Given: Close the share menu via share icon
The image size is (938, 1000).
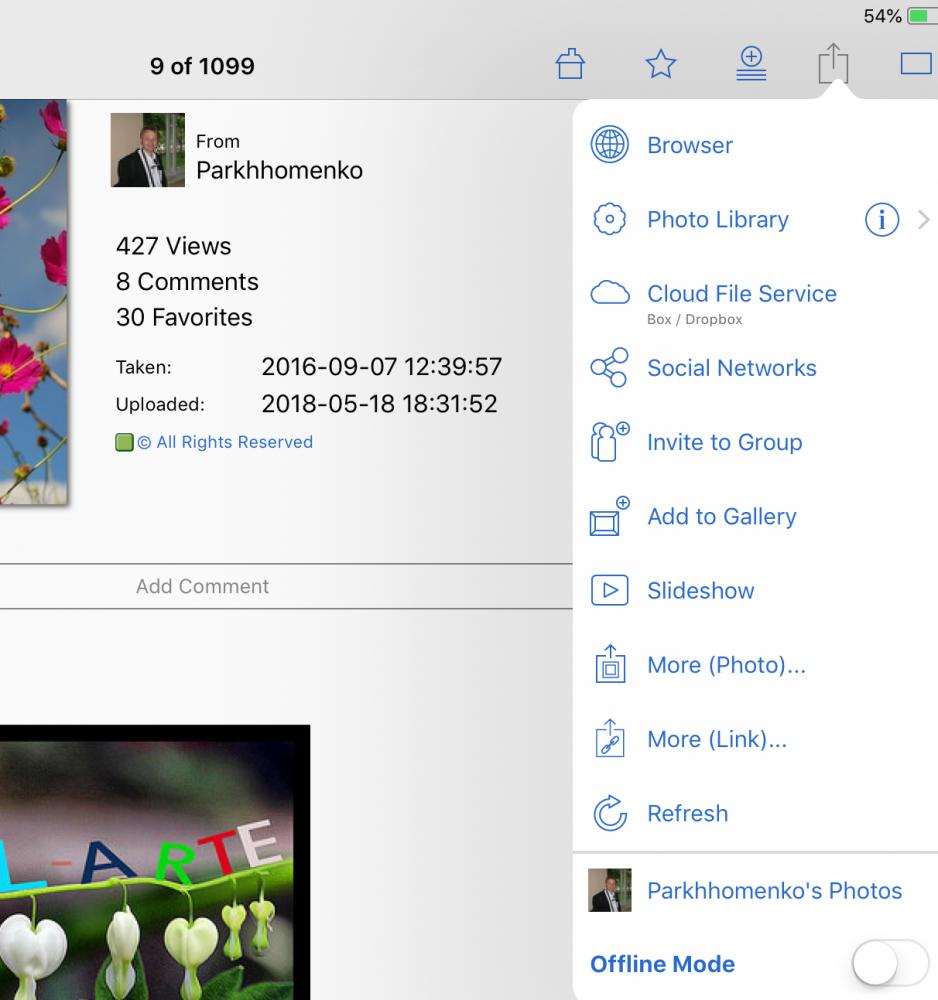Looking at the screenshot, I should click(x=833, y=63).
